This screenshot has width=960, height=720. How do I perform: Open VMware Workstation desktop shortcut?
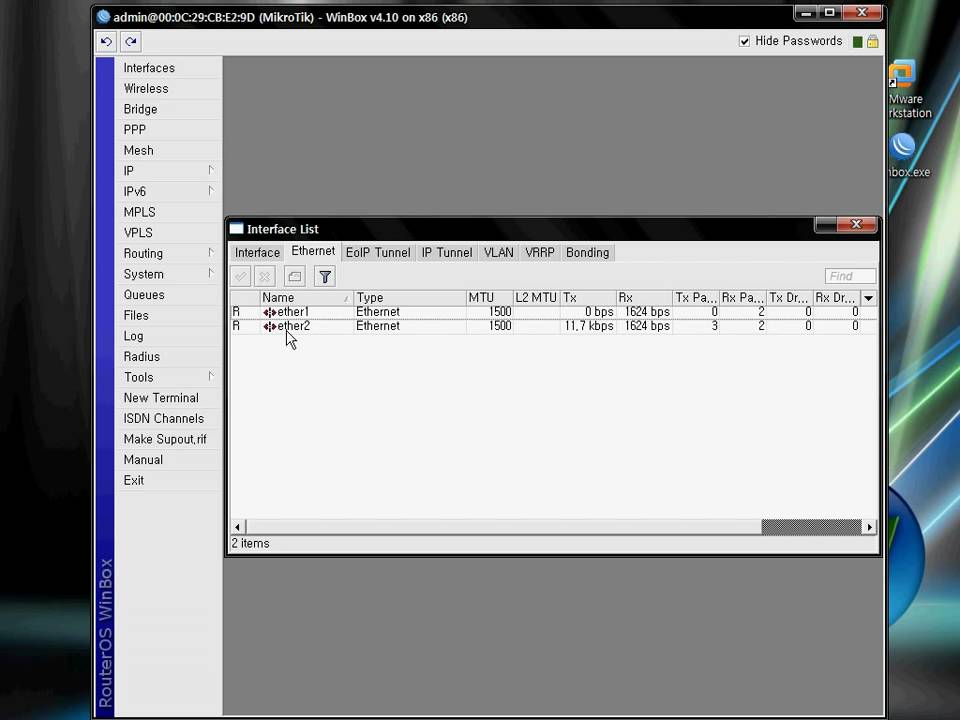point(910,90)
